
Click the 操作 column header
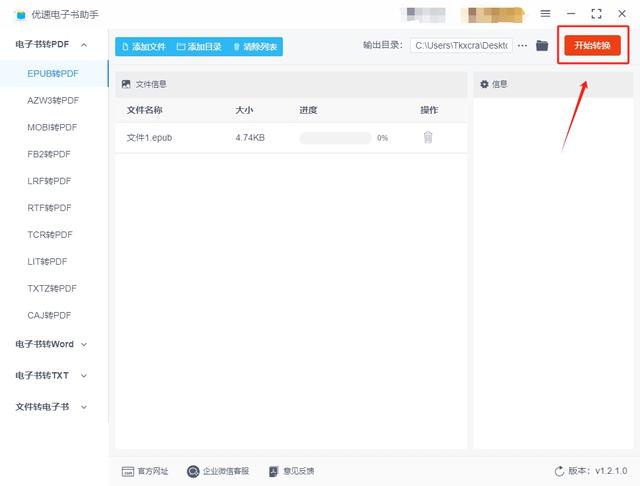click(429, 110)
